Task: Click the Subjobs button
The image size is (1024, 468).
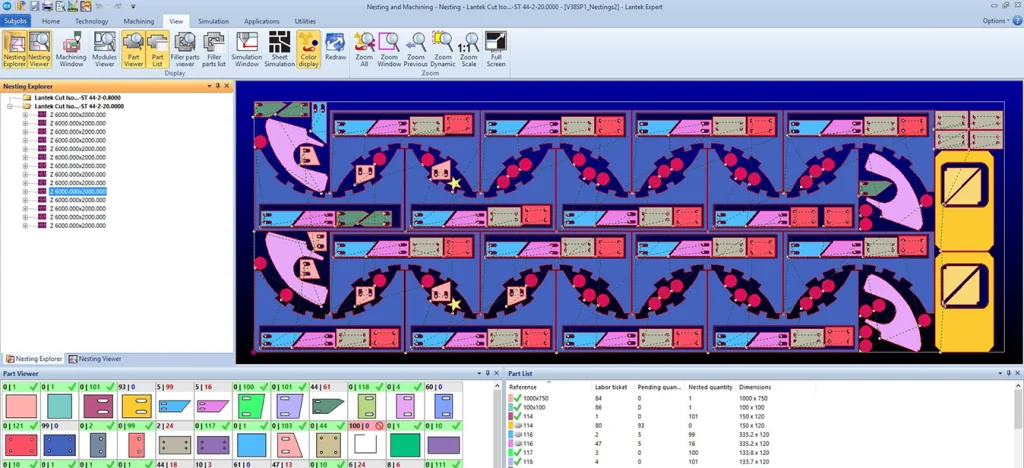Action: tap(16, 20)
